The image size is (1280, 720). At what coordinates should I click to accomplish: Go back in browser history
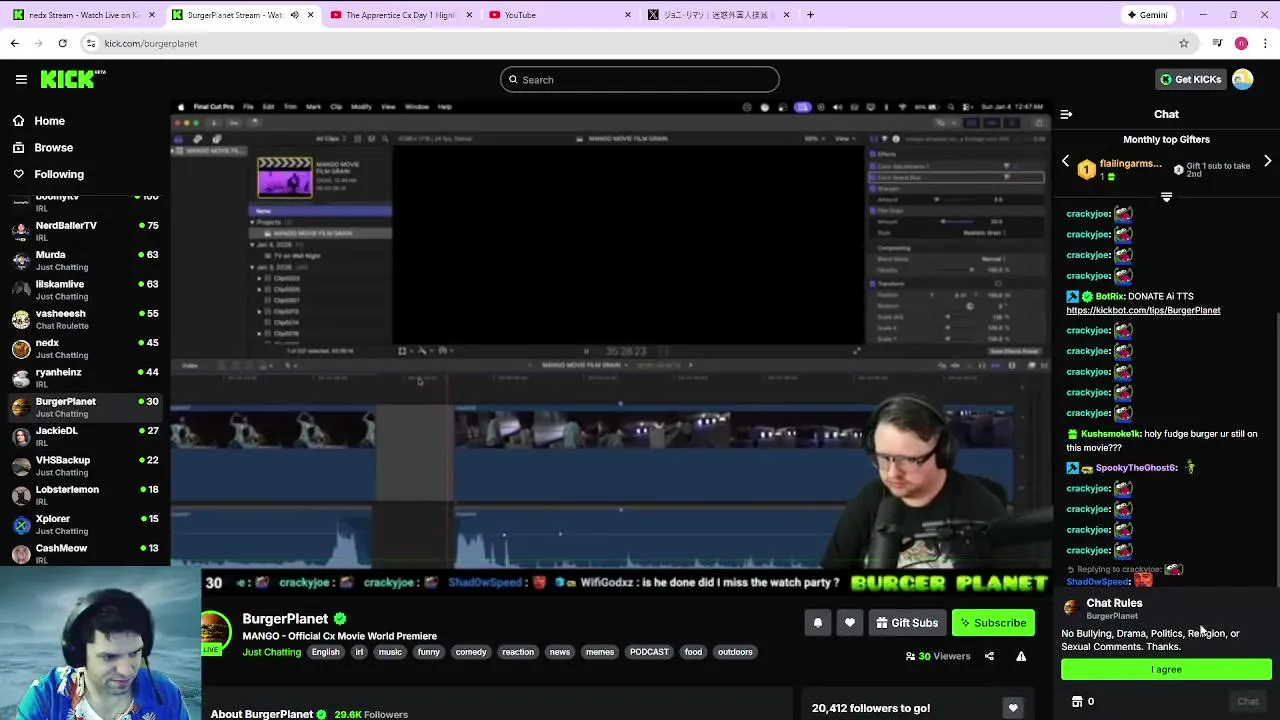(14, 43)
